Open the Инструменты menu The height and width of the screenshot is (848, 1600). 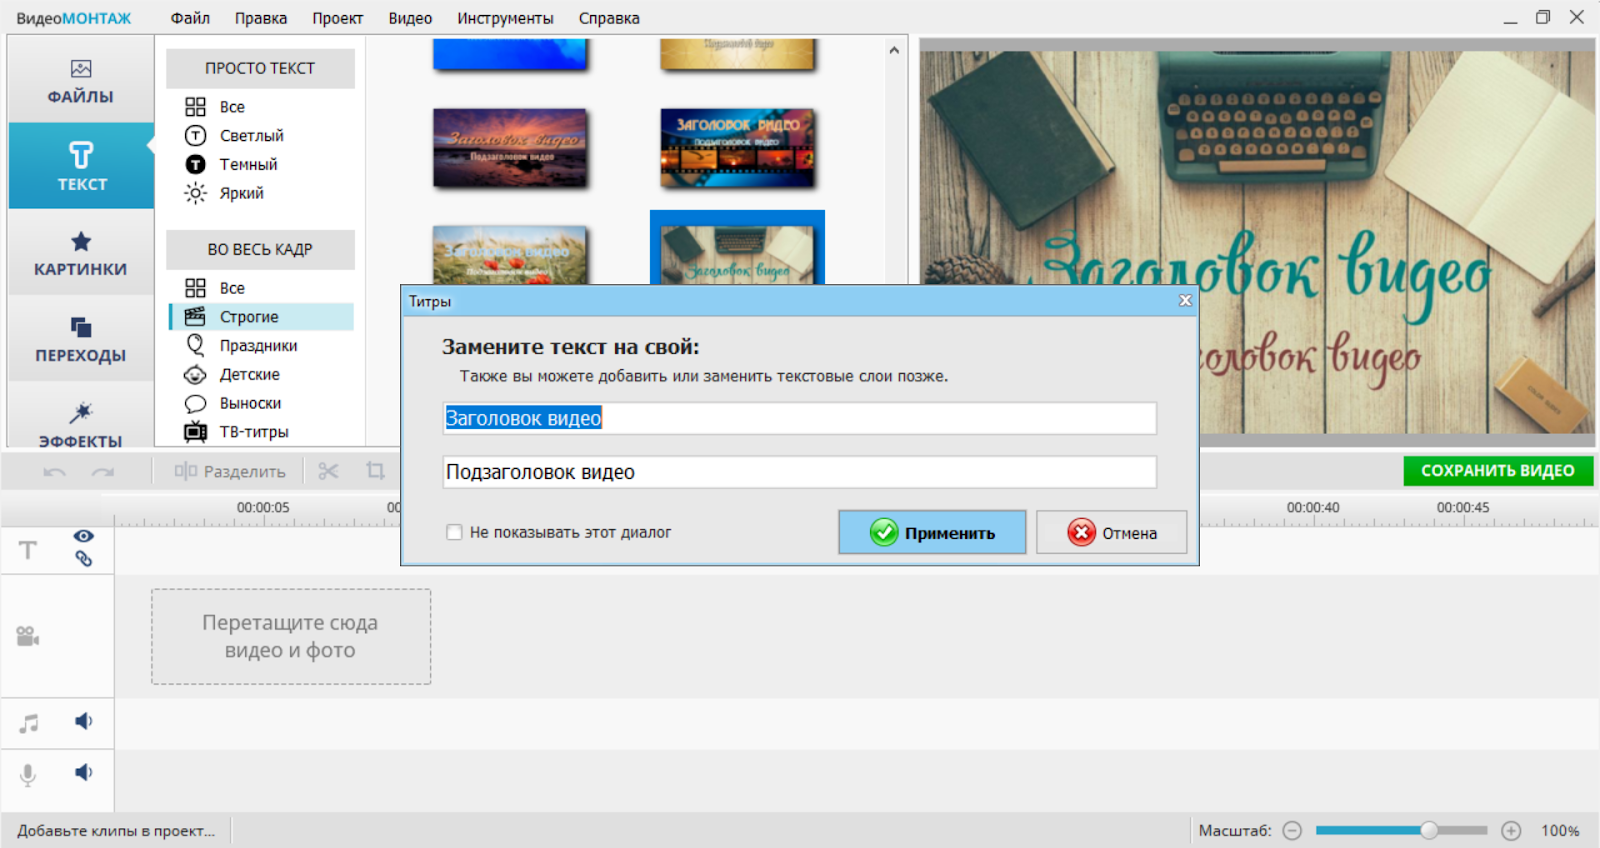(x=505, y=18)
